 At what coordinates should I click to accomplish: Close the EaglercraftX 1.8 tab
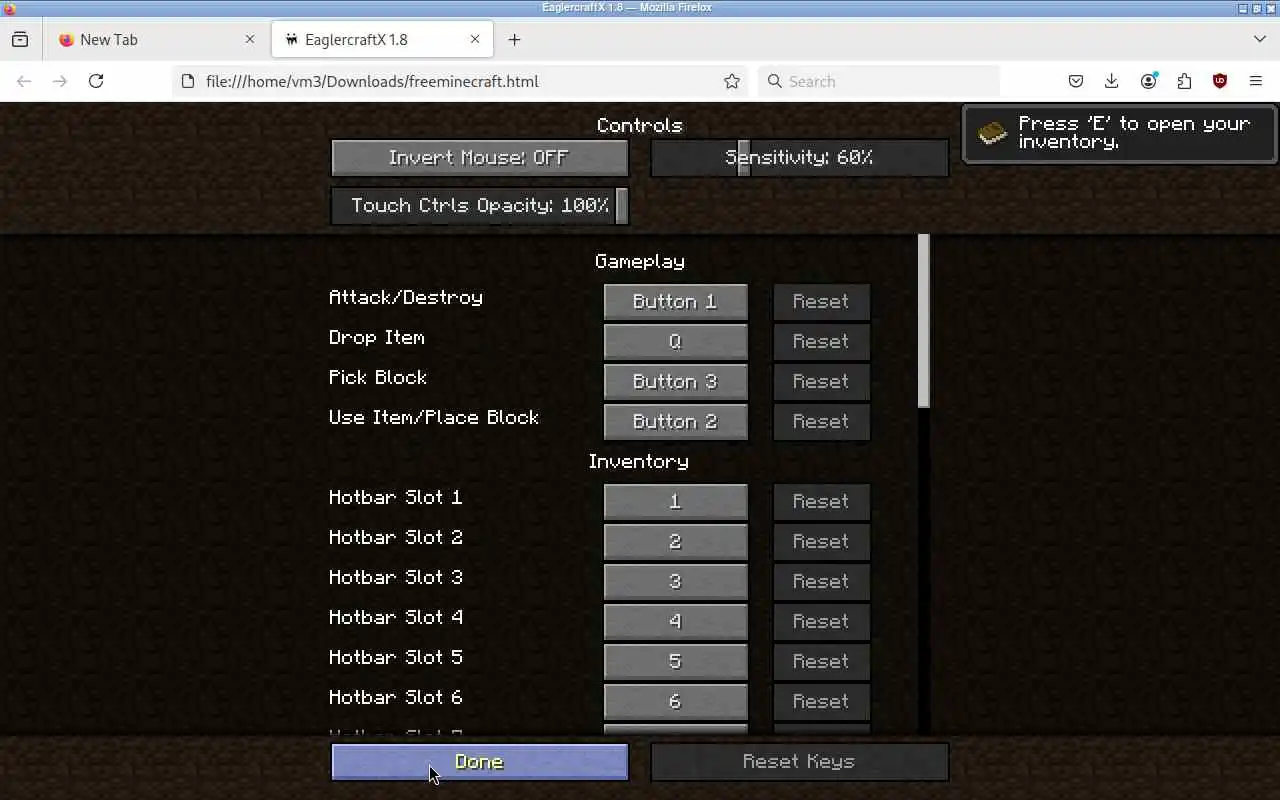point(475,40)
